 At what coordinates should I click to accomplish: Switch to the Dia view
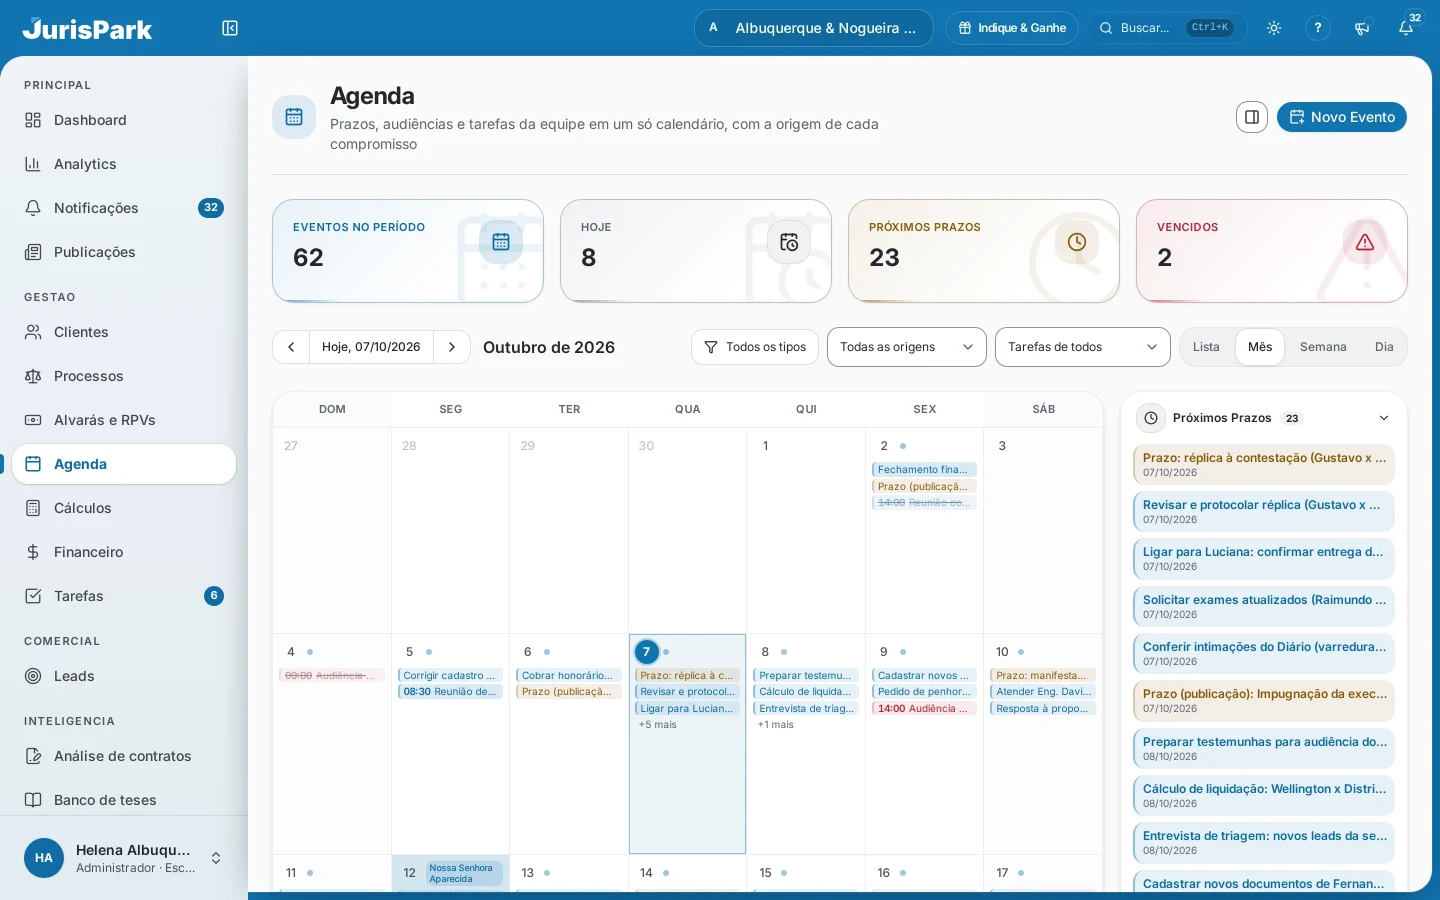(x=1384, y=347)
